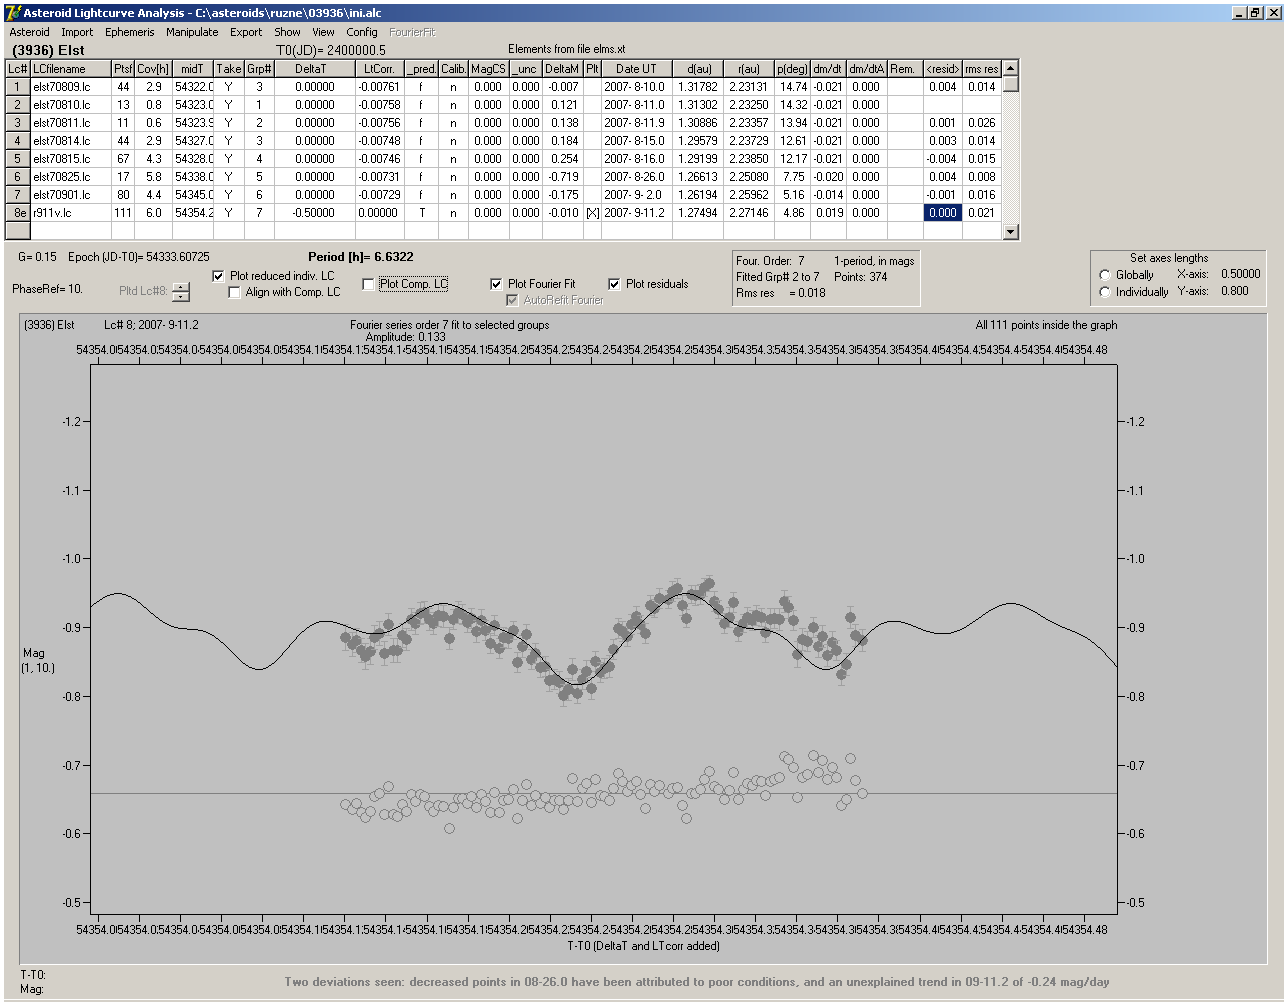Click the DeltaT column header
This screenshot has height=1002, width=1288.
click(315, 69)
